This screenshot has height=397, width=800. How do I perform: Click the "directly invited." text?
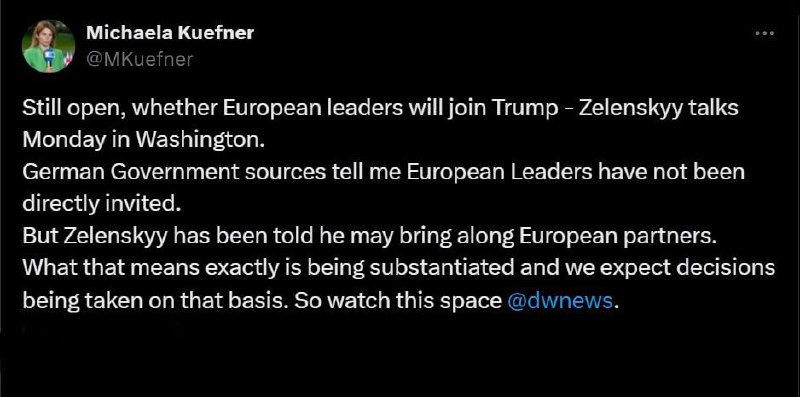pos(102,204)
